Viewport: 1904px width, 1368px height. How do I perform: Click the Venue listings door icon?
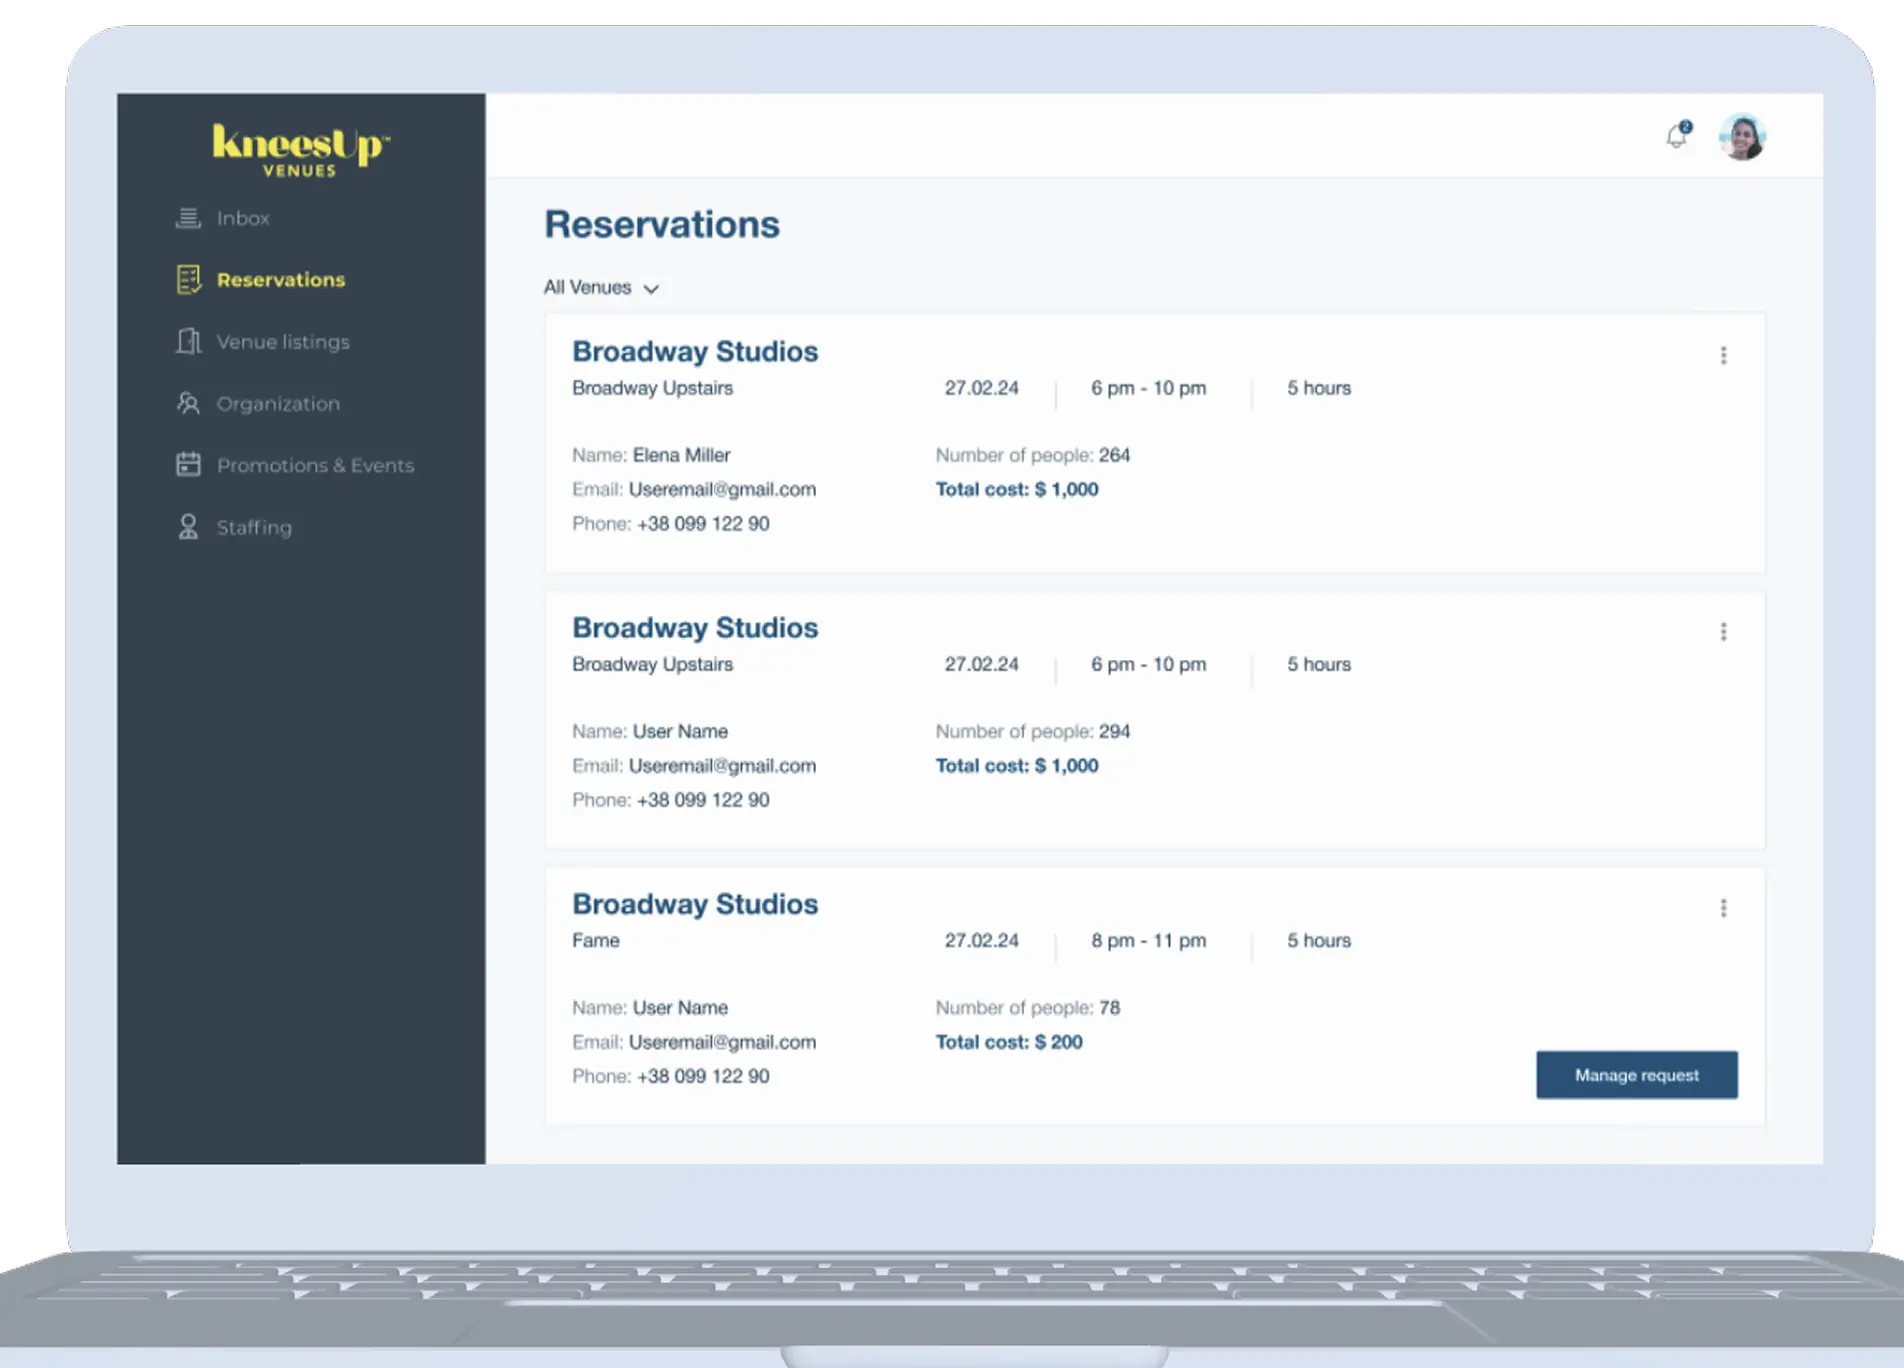(188, 342)
